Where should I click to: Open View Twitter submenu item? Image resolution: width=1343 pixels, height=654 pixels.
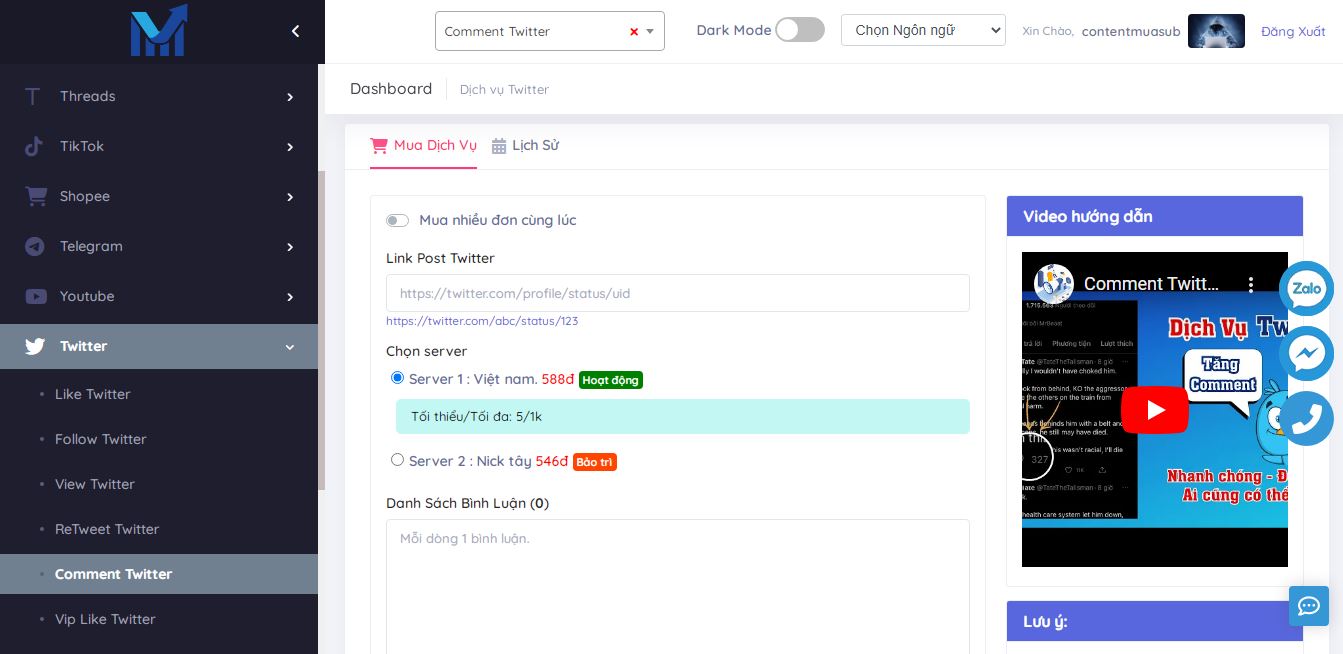[159, 484]
